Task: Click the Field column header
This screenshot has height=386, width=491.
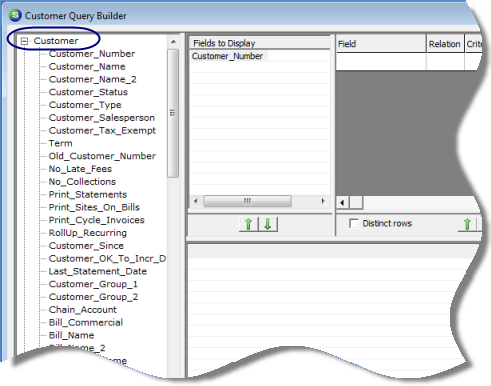Action: coord(381,44)
